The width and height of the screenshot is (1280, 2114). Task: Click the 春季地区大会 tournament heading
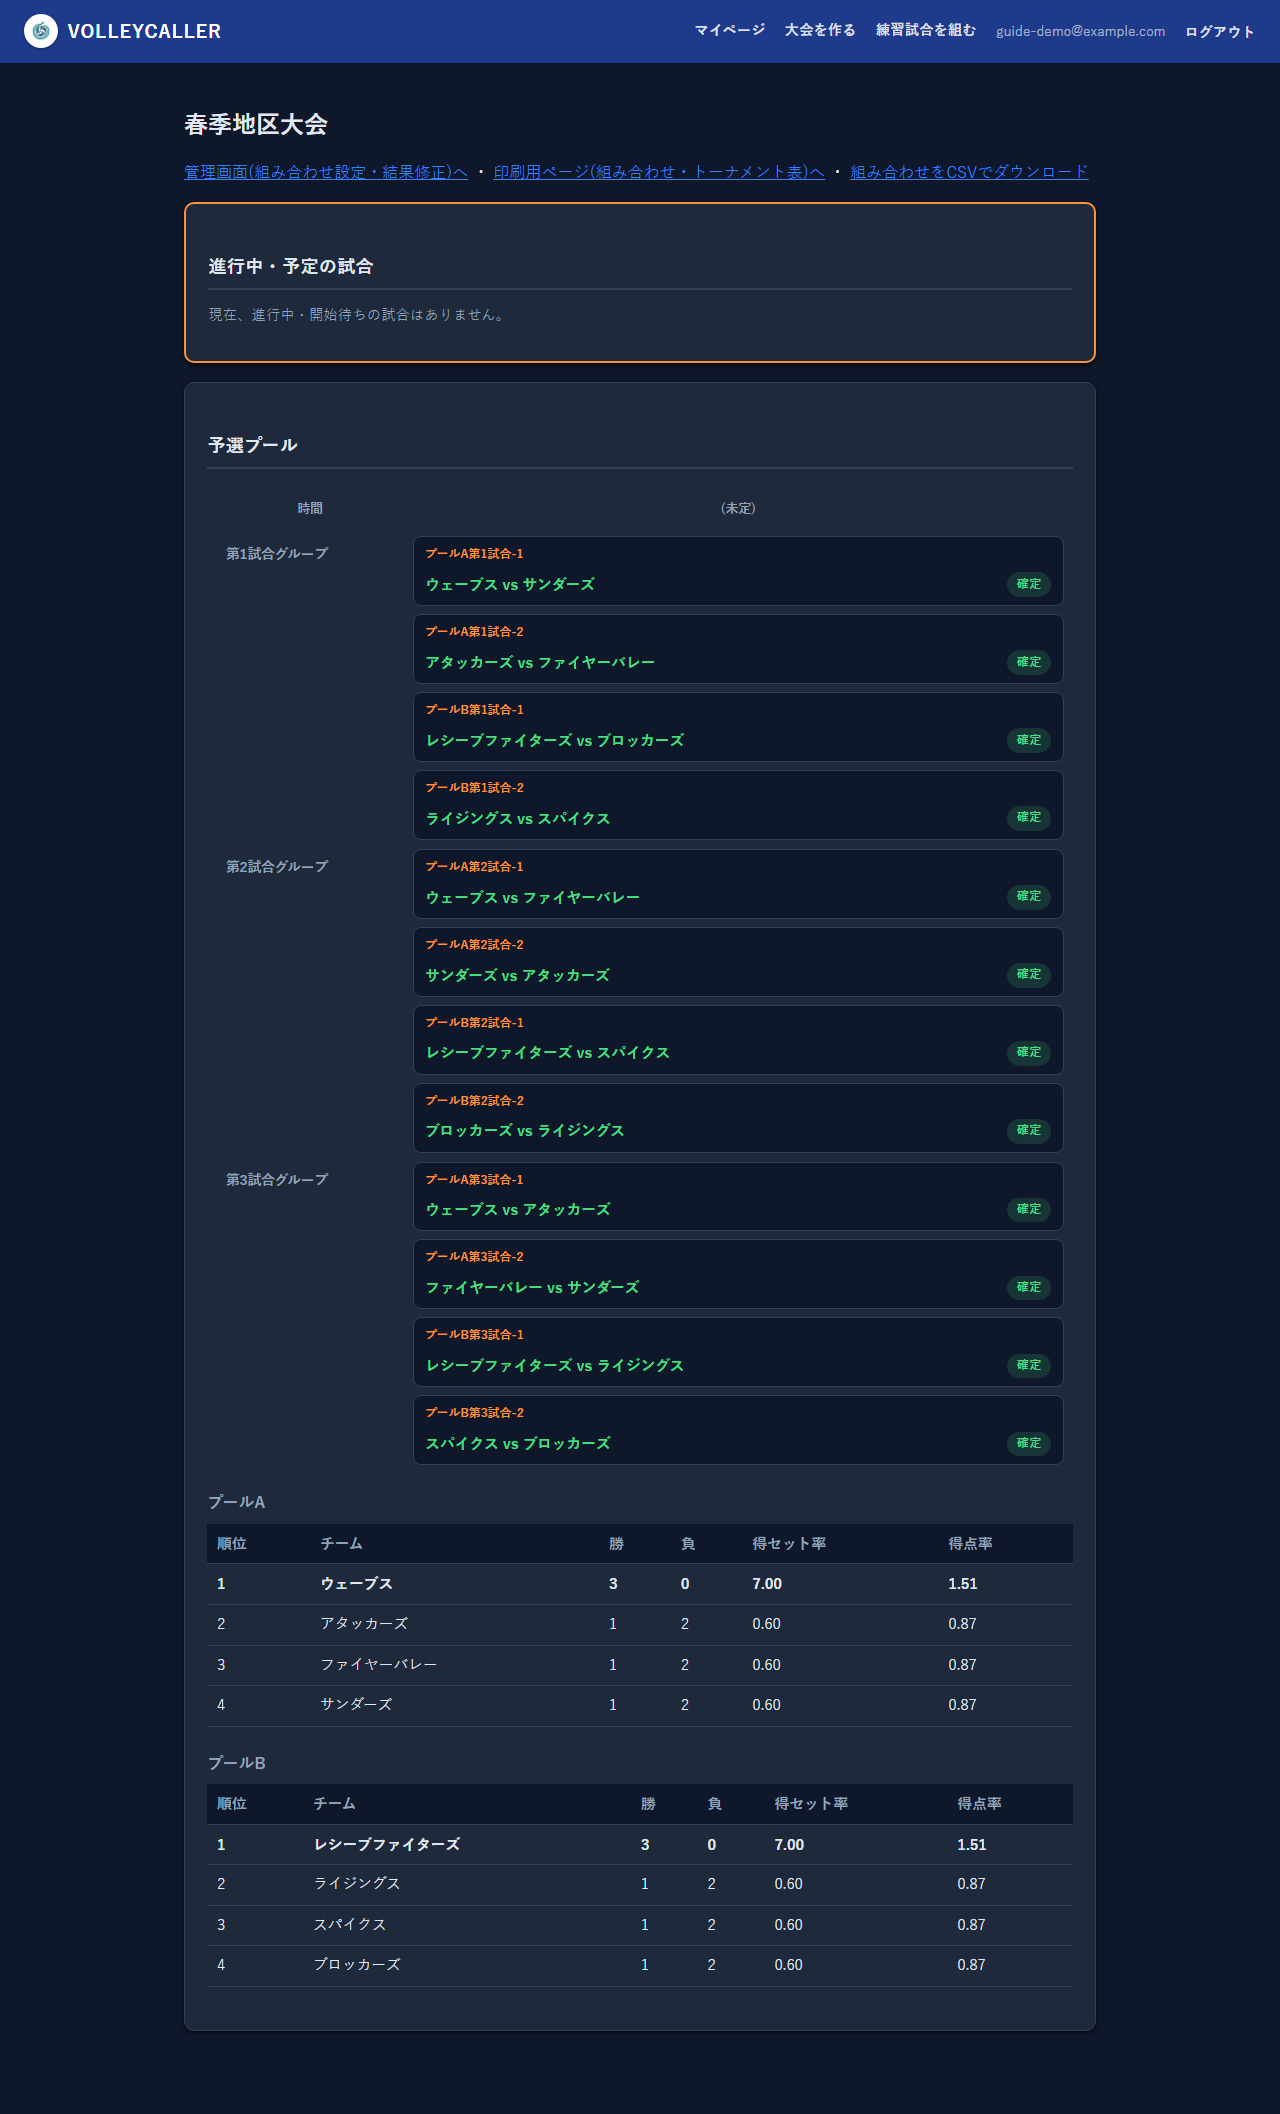coord(256,124)
